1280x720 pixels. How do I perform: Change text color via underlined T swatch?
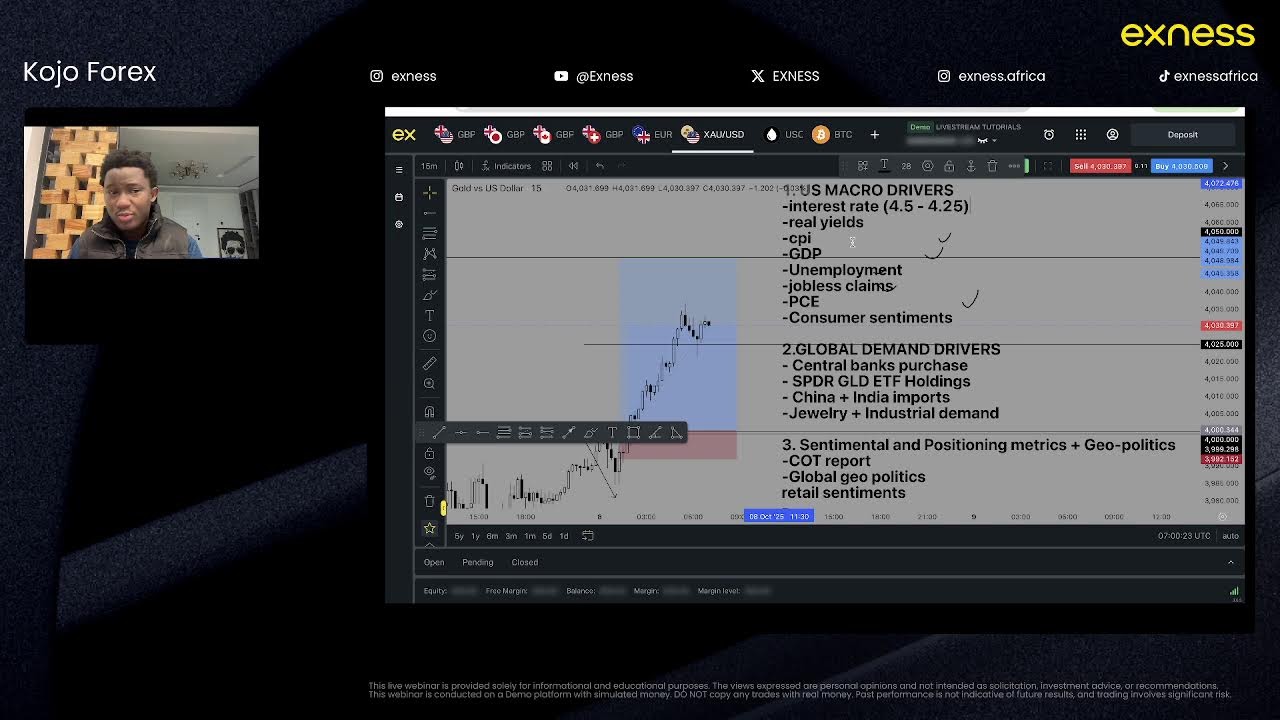[884, 166]
